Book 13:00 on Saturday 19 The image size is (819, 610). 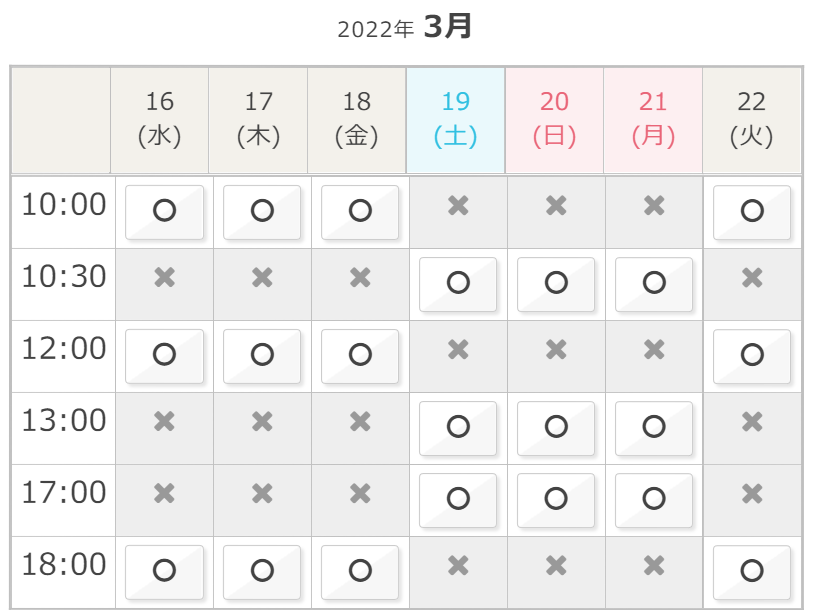coord(458,427)
